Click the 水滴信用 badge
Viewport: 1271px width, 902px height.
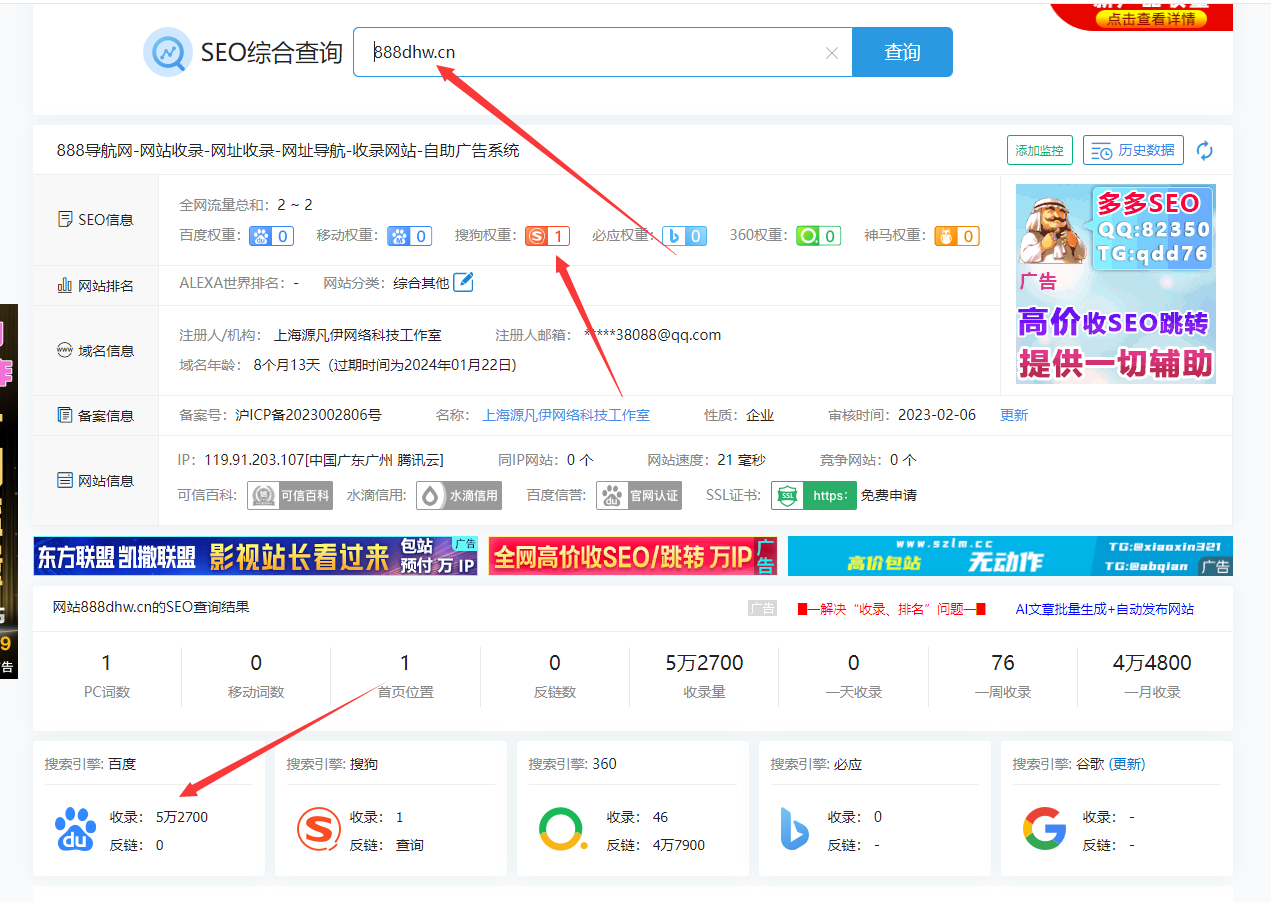click(459, 494)
